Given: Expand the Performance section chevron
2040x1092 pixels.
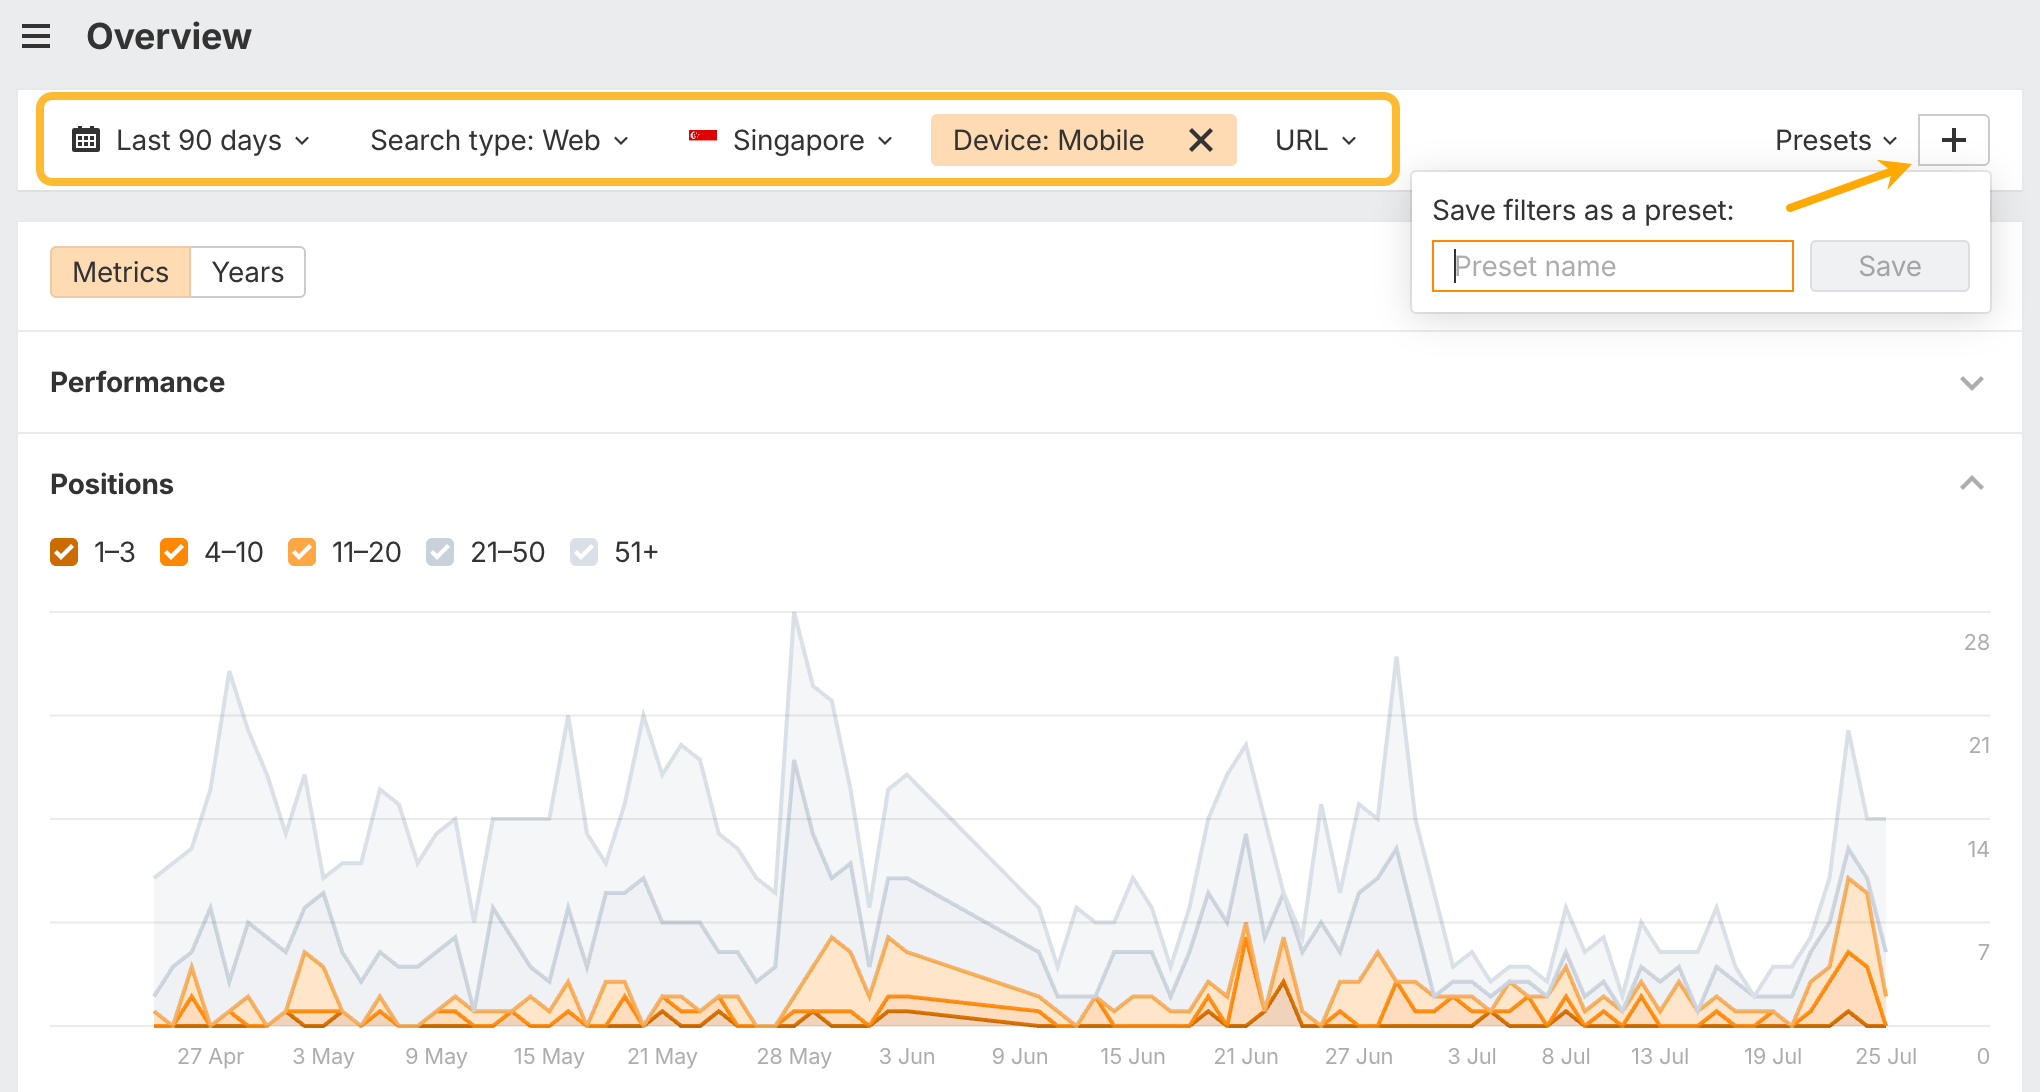Looking at the screenshot, I should [x=1971, y=383].
